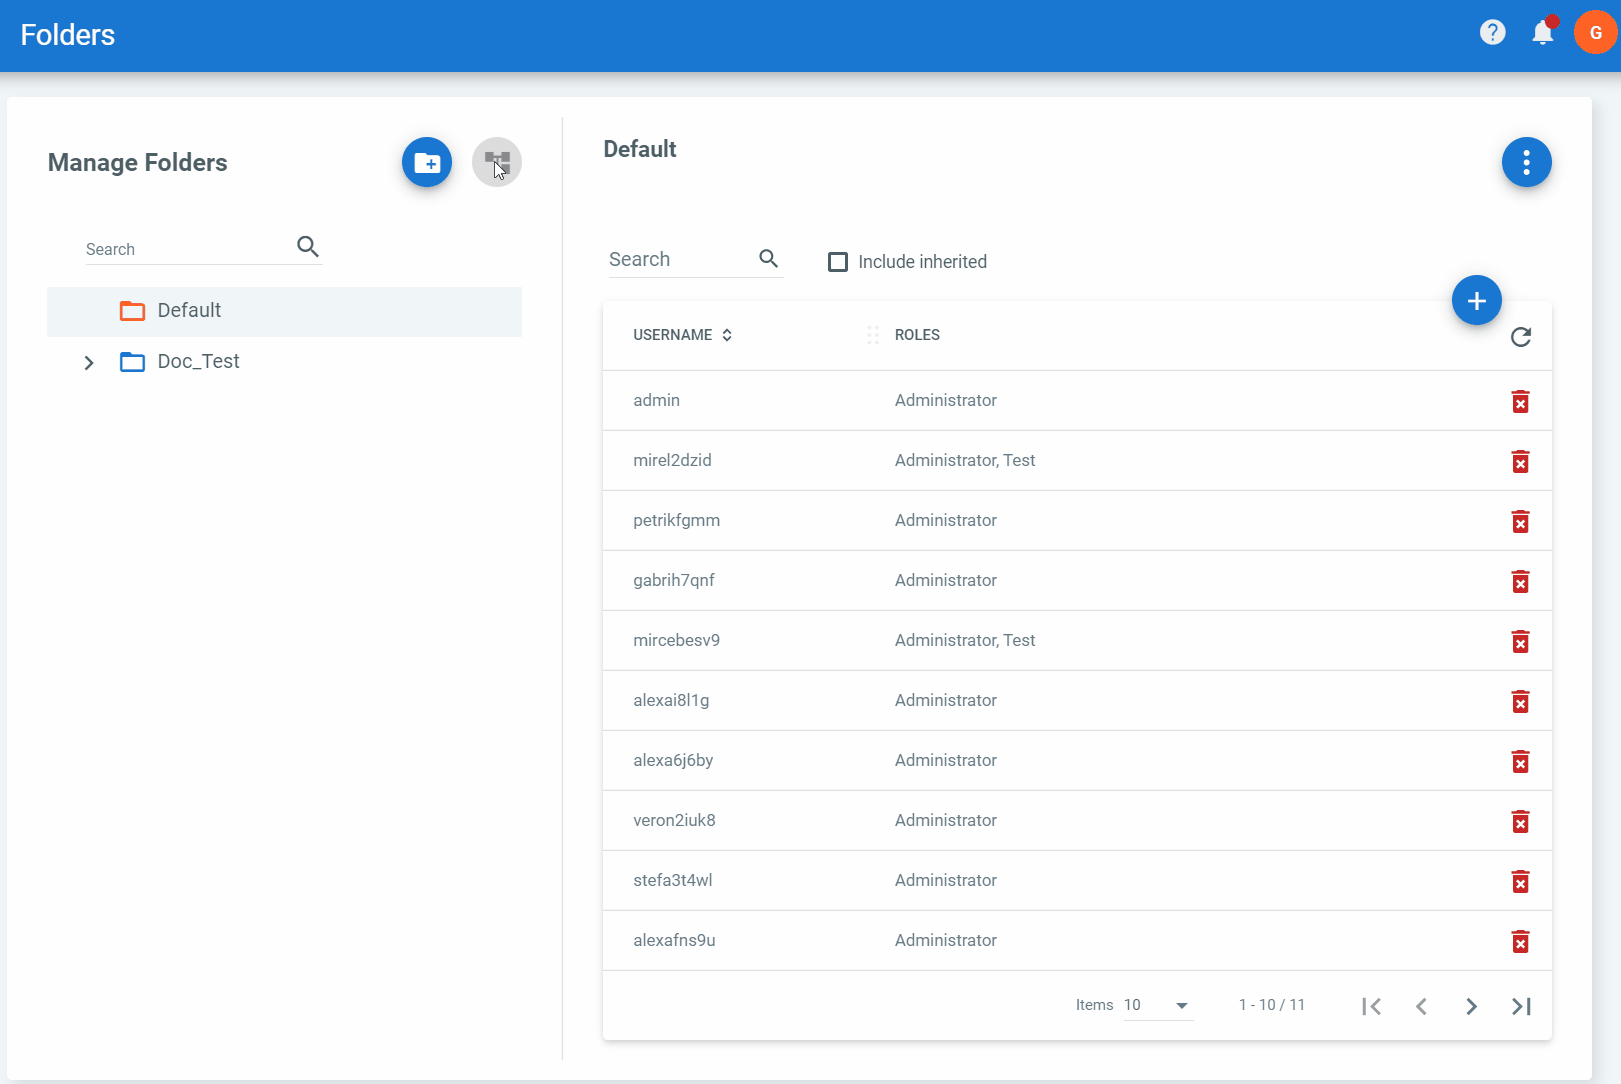Open the three-dot options menu for Default
The width and height of the screenshot is (1621, 1084).
click(1526, 162)
